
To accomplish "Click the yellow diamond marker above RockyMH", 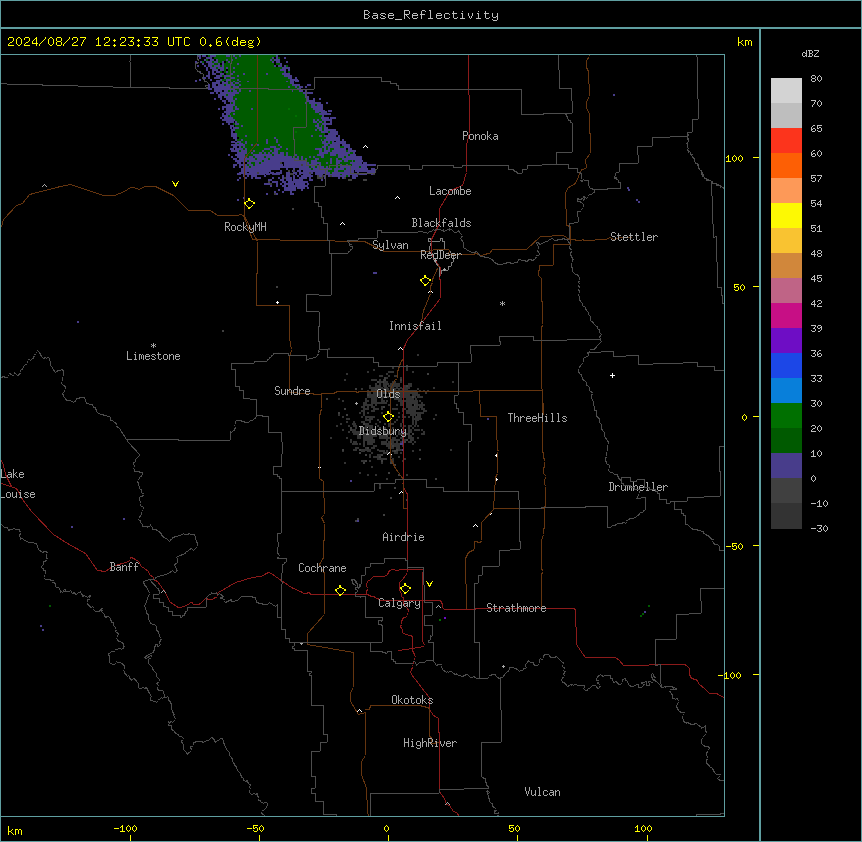I will 250,204.
